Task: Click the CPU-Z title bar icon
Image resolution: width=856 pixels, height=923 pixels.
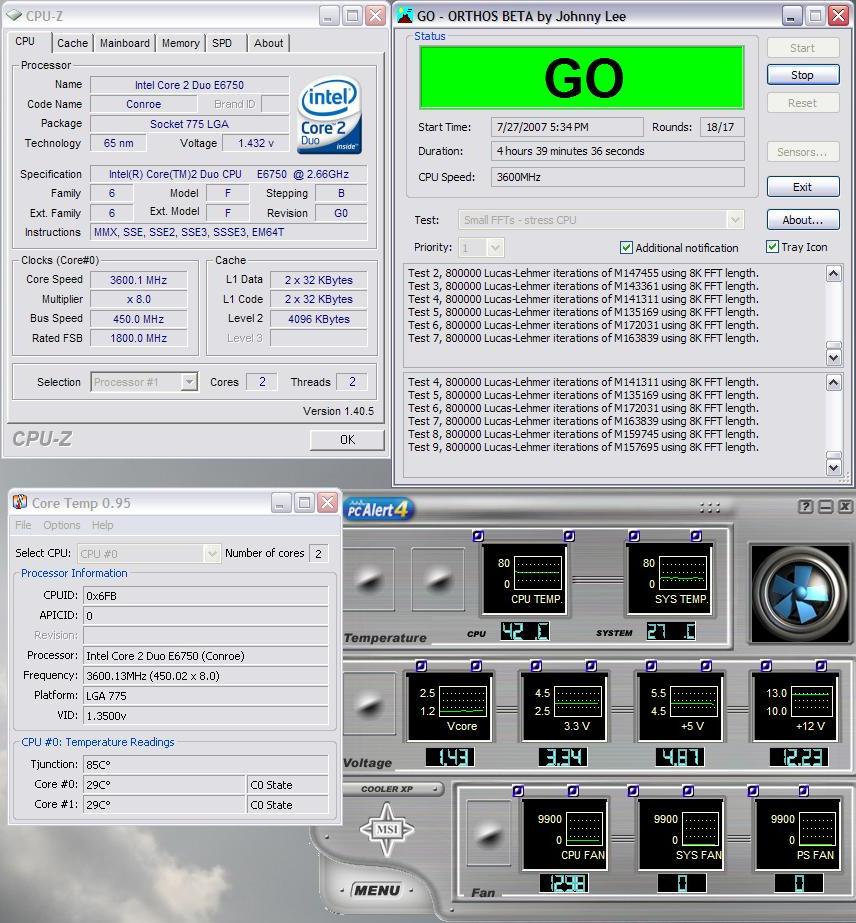Action: click(x=15, y=15)
